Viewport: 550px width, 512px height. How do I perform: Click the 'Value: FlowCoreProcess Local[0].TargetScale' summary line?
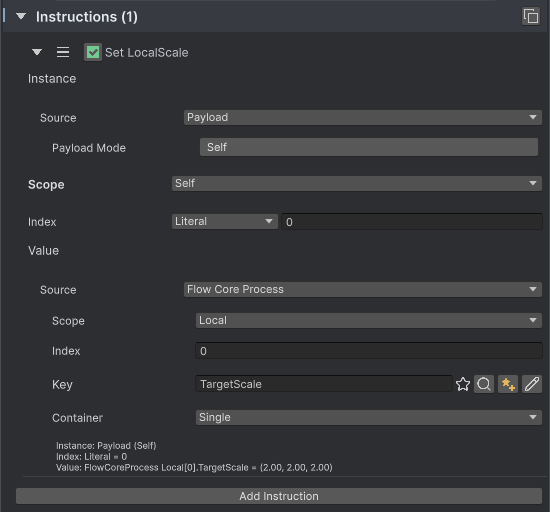(x=194, y=467)
